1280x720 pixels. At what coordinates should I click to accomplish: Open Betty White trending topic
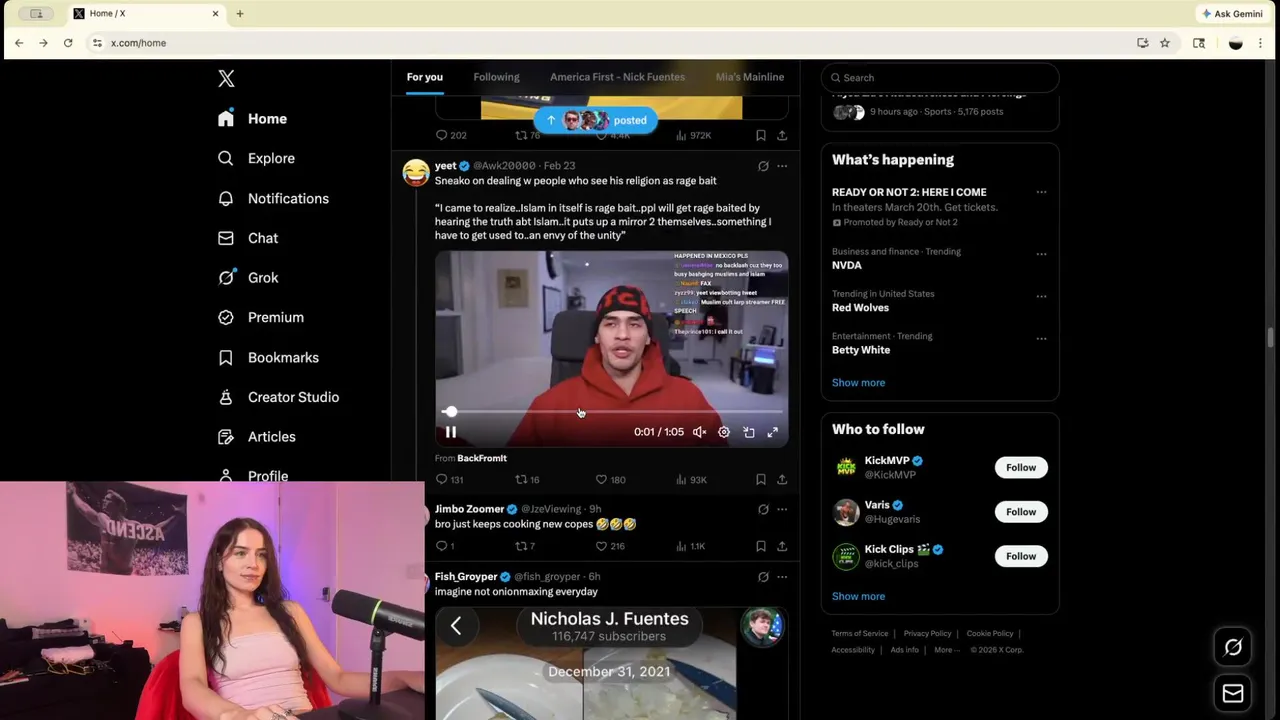tap(861, 350)
